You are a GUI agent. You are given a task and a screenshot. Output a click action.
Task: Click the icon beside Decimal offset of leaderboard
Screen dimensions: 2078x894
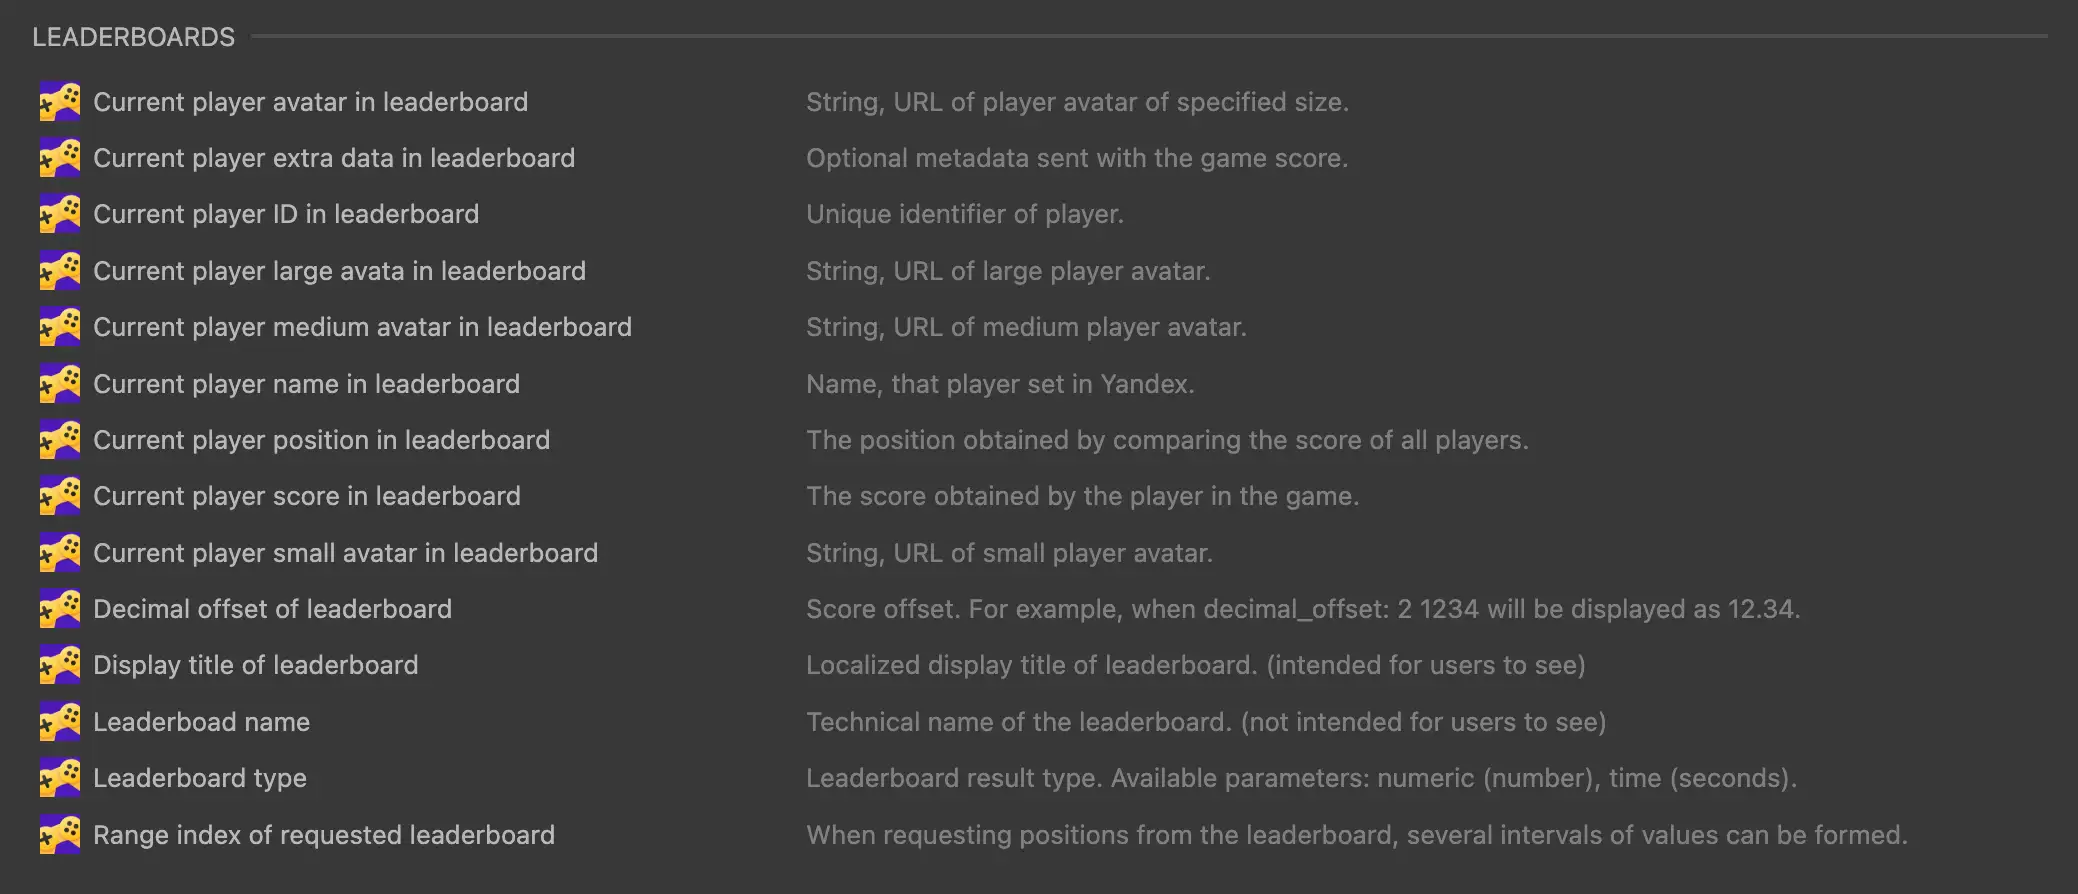coord(60,609)
